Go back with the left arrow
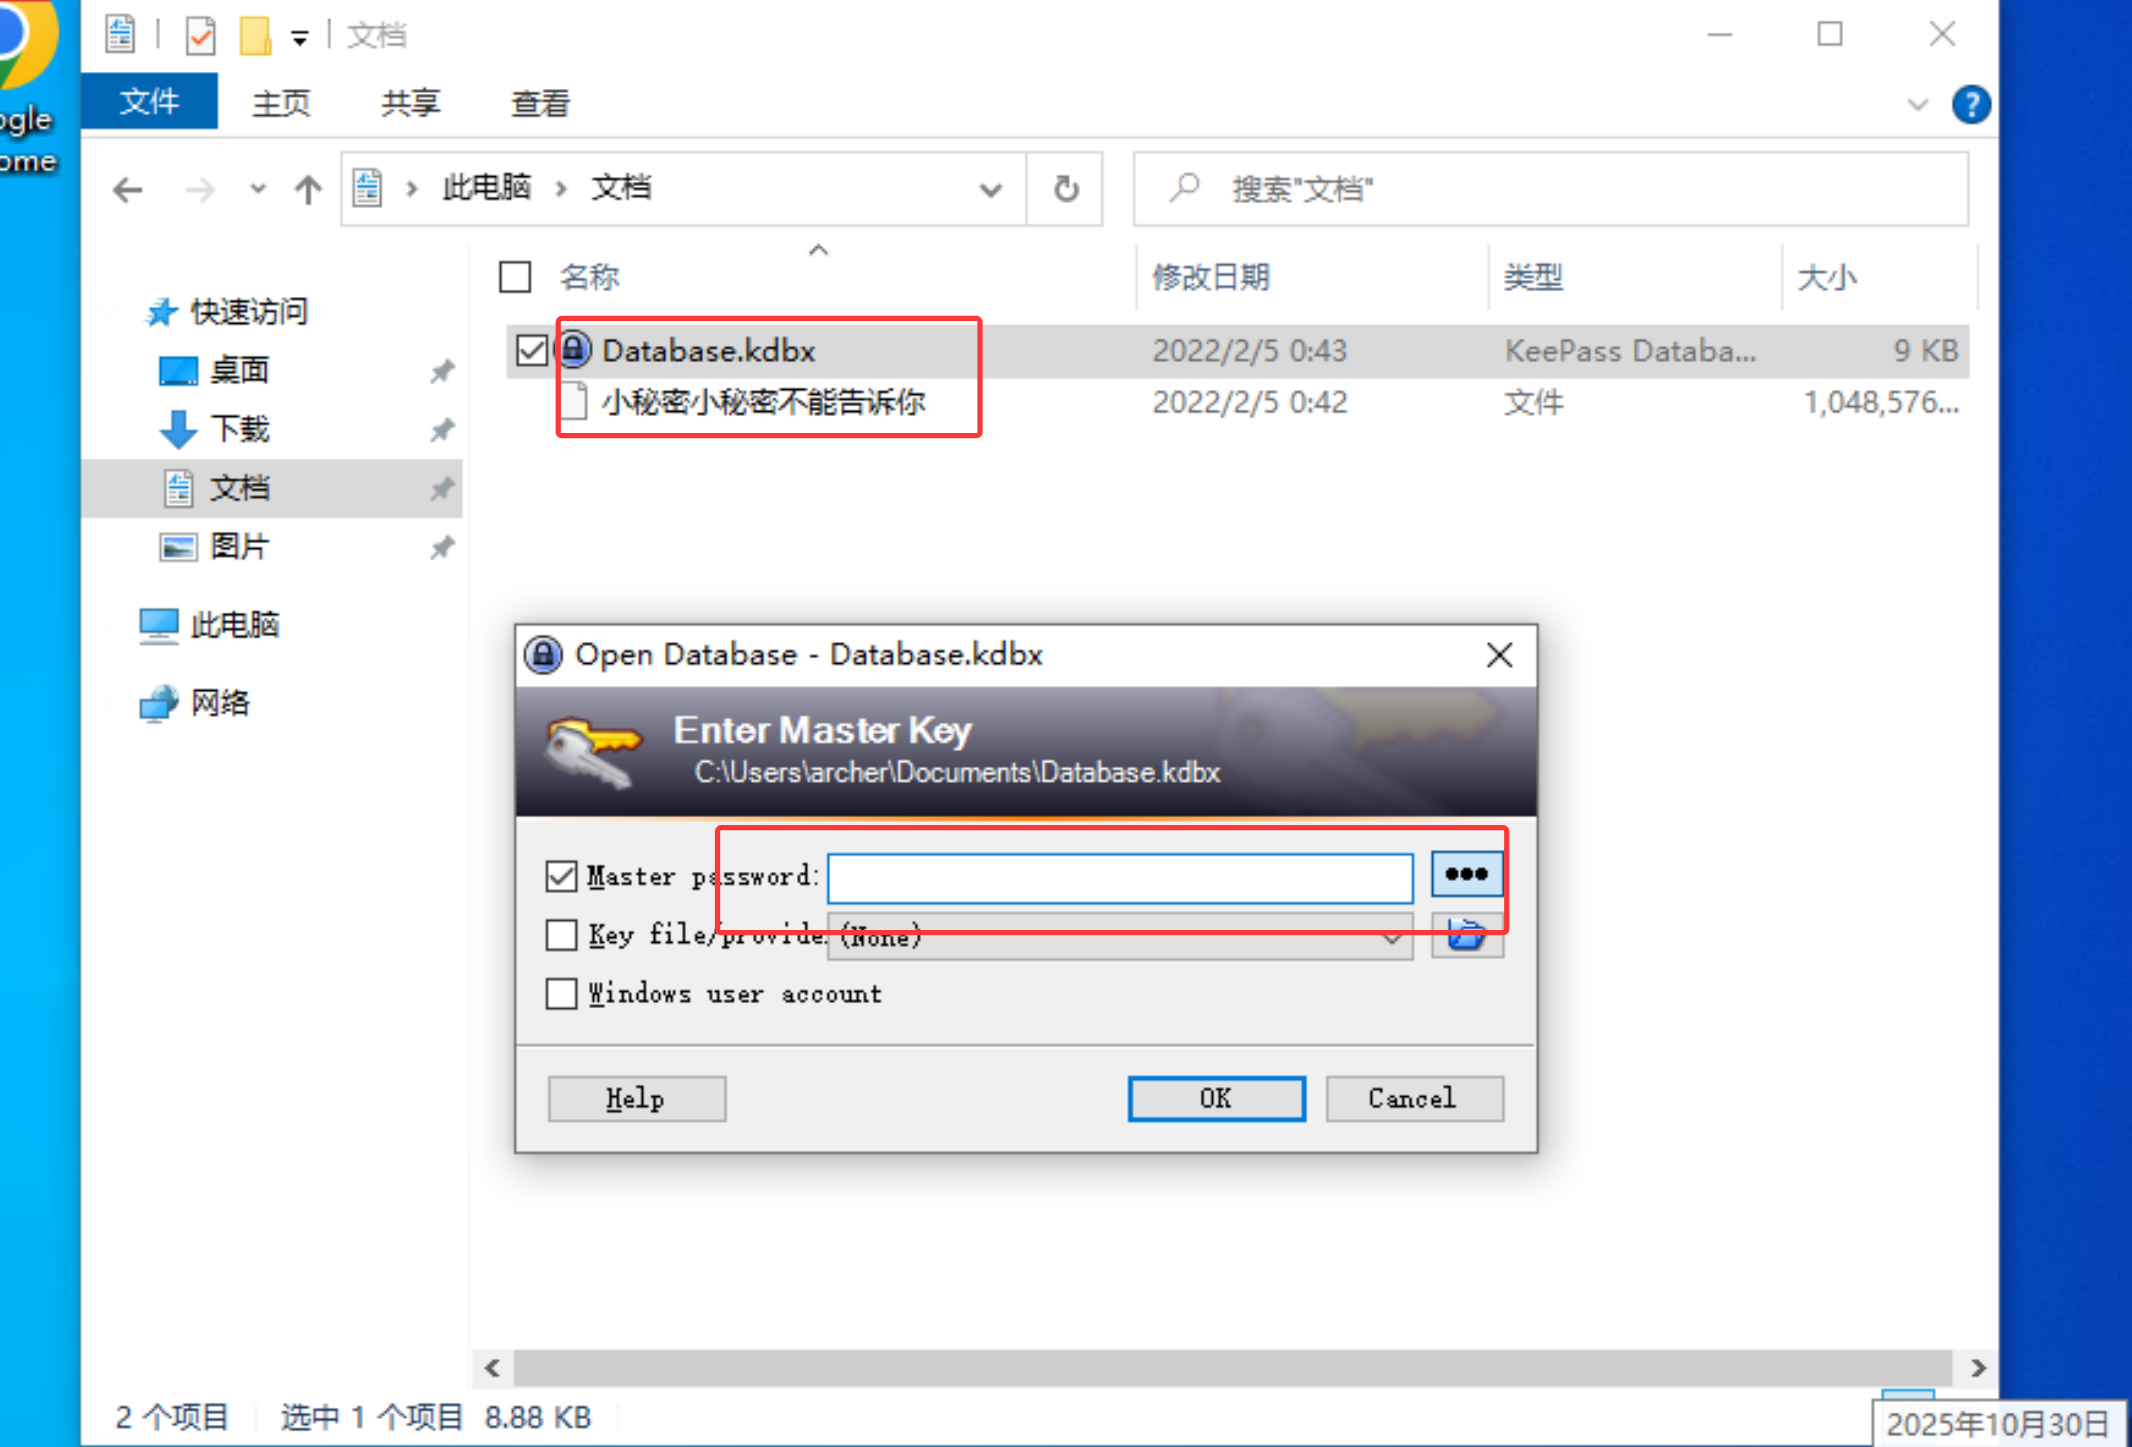This screenshot has height=1447, width=2132. (128, 189)
